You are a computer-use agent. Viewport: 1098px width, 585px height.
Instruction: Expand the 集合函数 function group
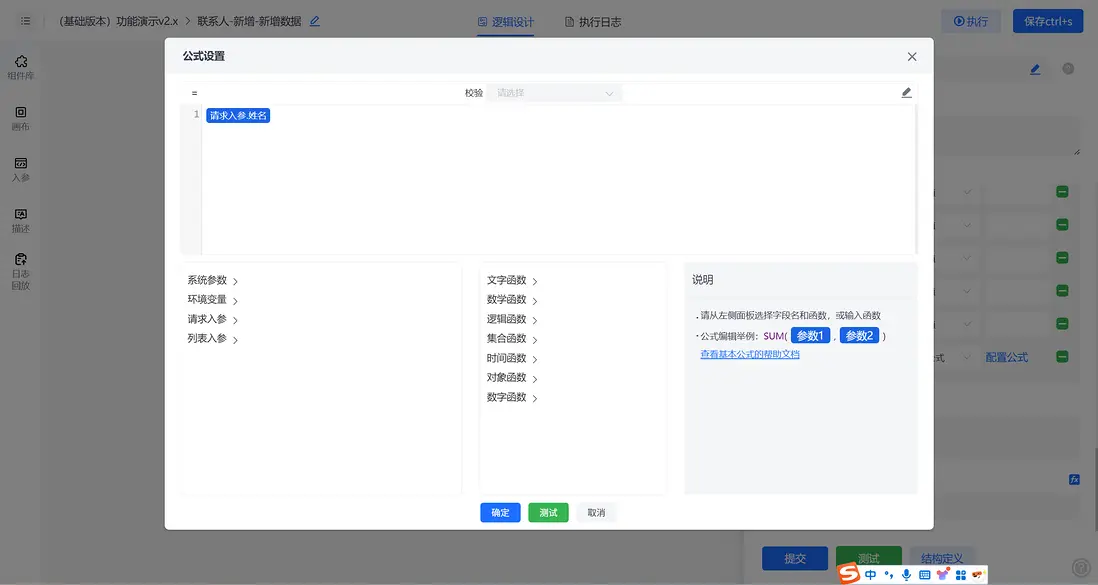[513, 339]
